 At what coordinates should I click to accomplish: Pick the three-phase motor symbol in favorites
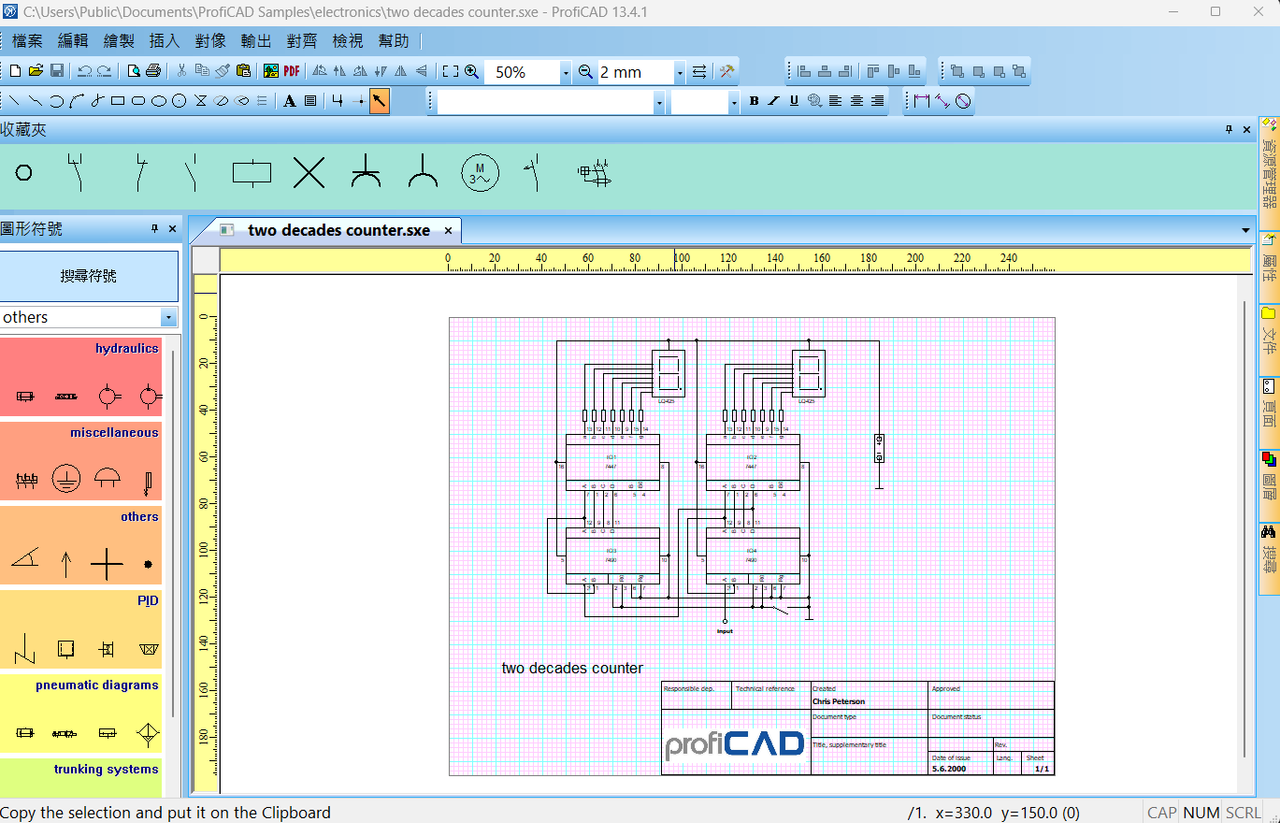tap(479, 173)
